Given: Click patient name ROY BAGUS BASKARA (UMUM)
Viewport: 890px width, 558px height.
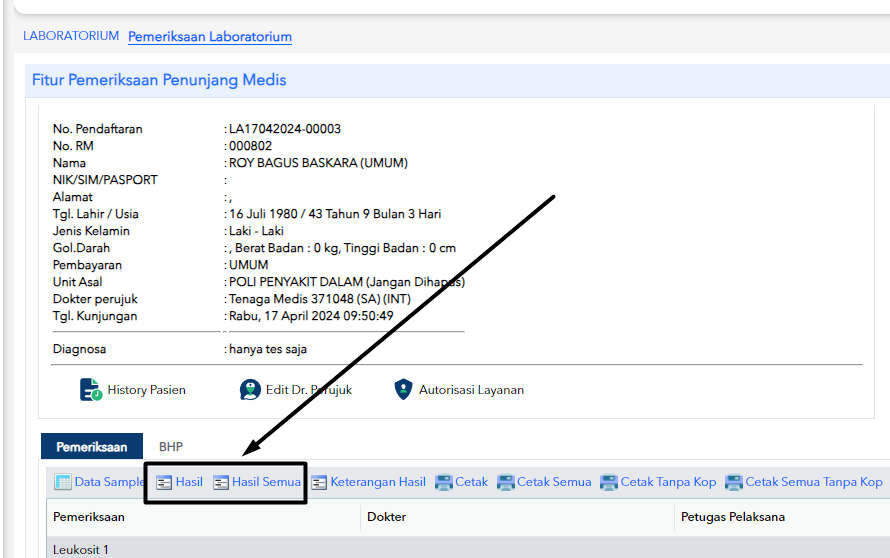Looking at the screenshot, I should 318,163.
